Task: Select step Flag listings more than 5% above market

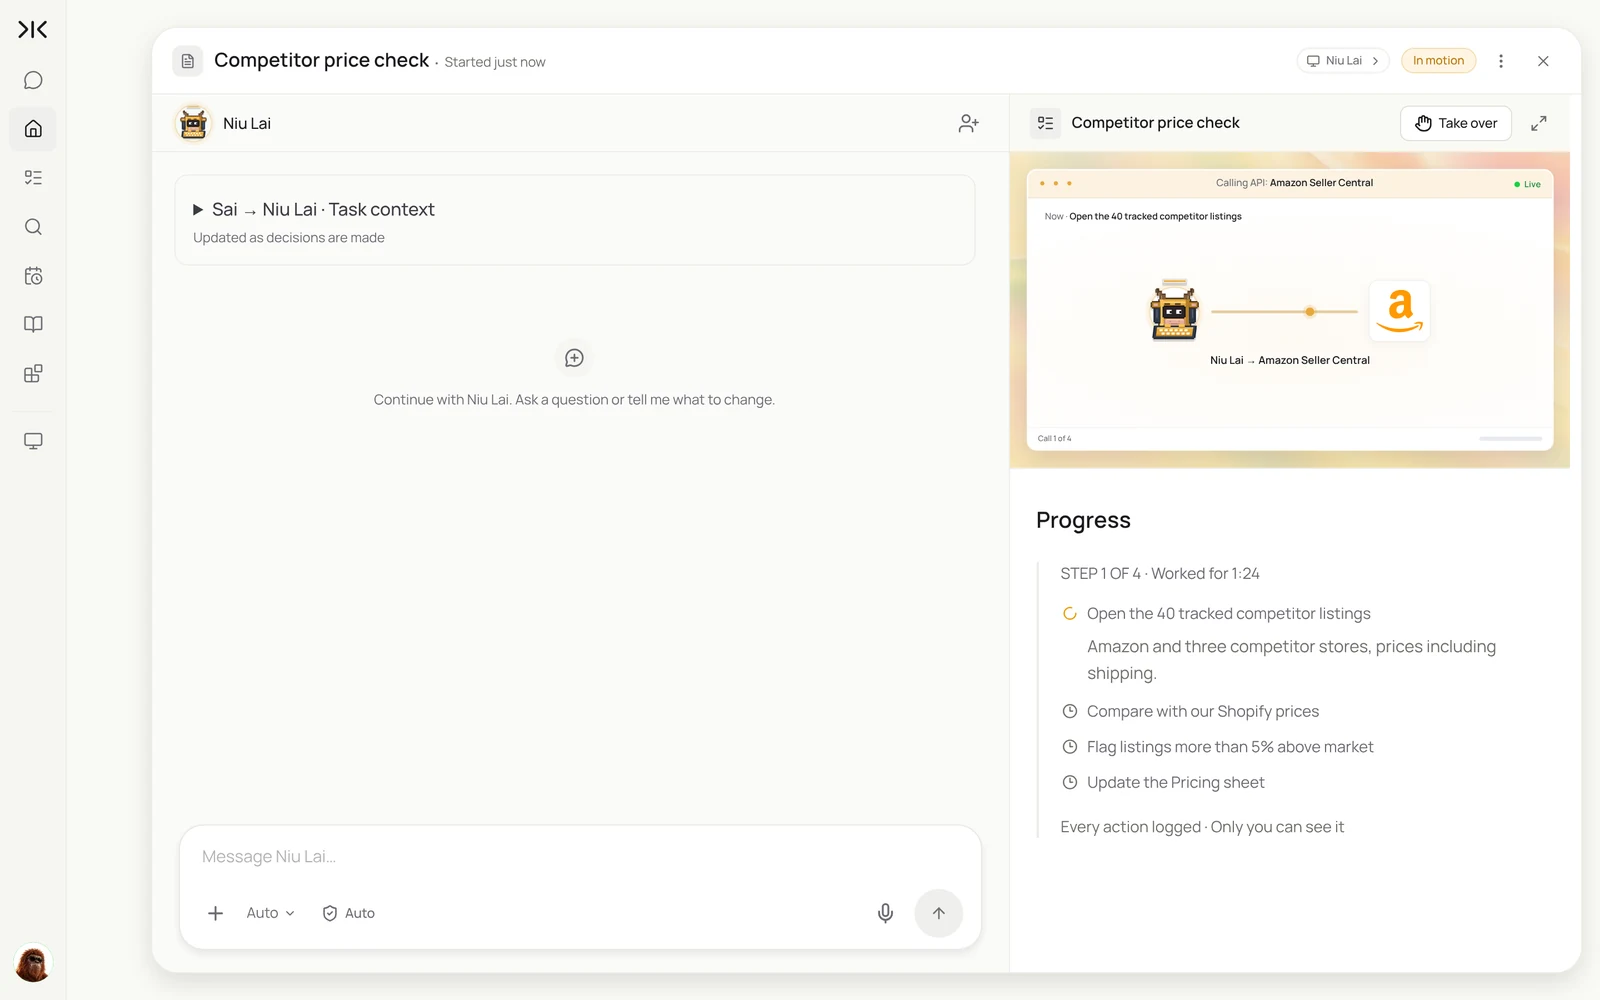Action: click(1230, 747)
